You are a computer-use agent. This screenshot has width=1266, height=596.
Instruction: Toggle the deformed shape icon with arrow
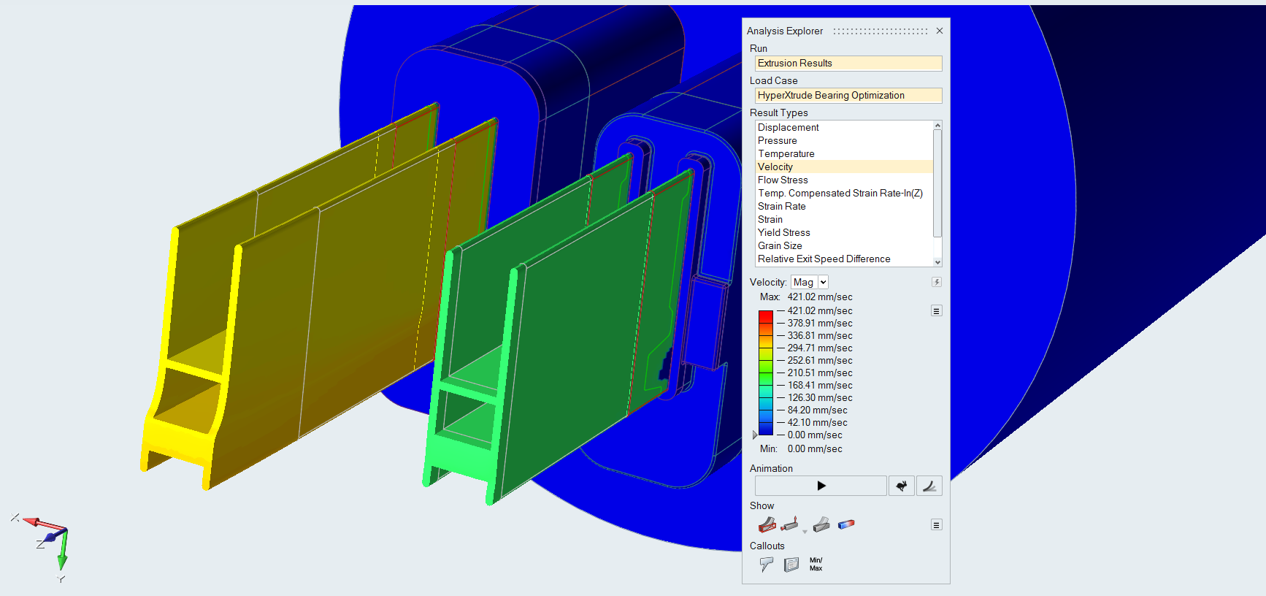point(791,524)
